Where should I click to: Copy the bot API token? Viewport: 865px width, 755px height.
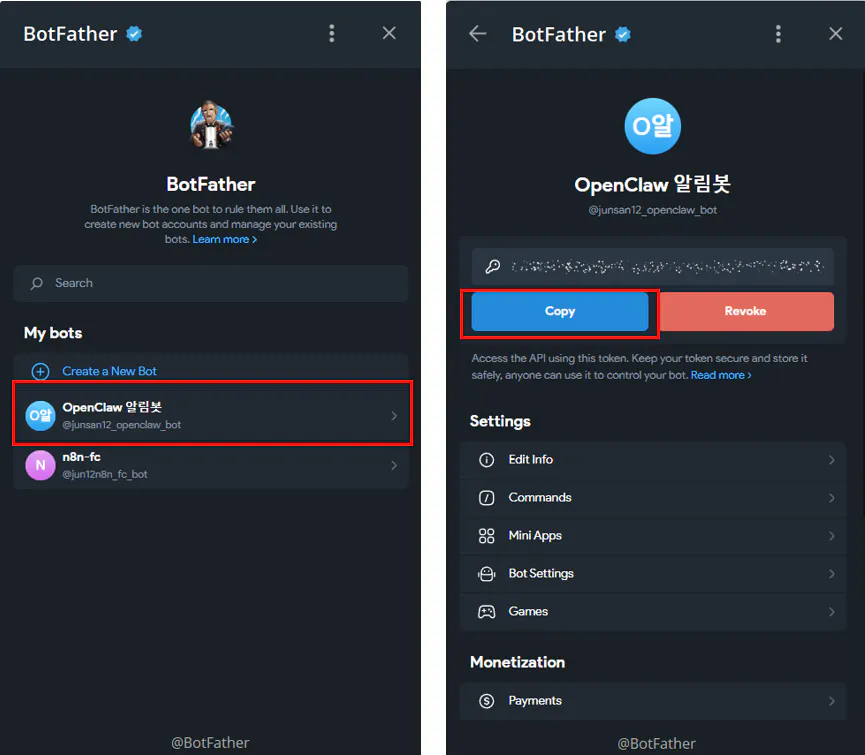pos(560,312)
